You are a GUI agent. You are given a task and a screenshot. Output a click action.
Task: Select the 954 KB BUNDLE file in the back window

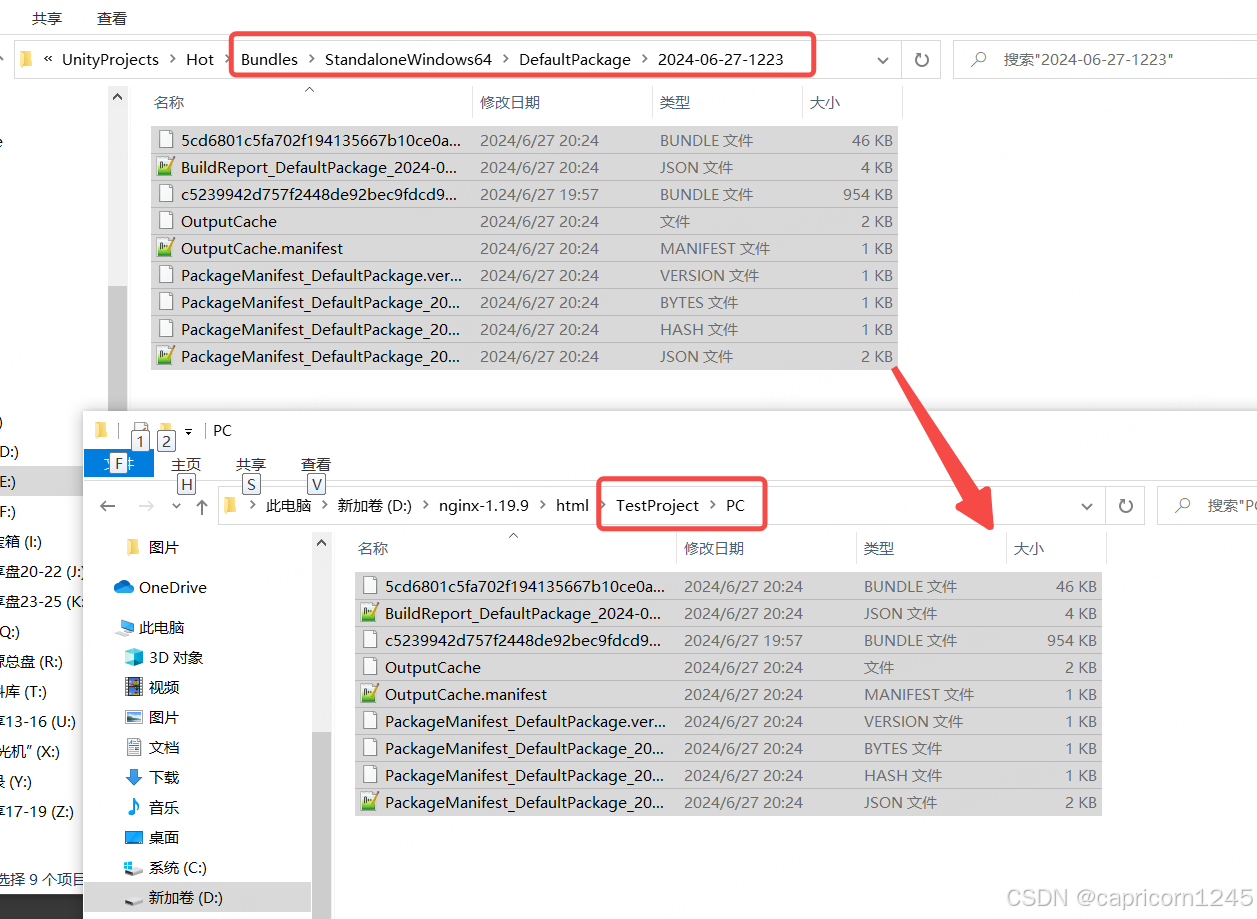click(x=524, y=194)
